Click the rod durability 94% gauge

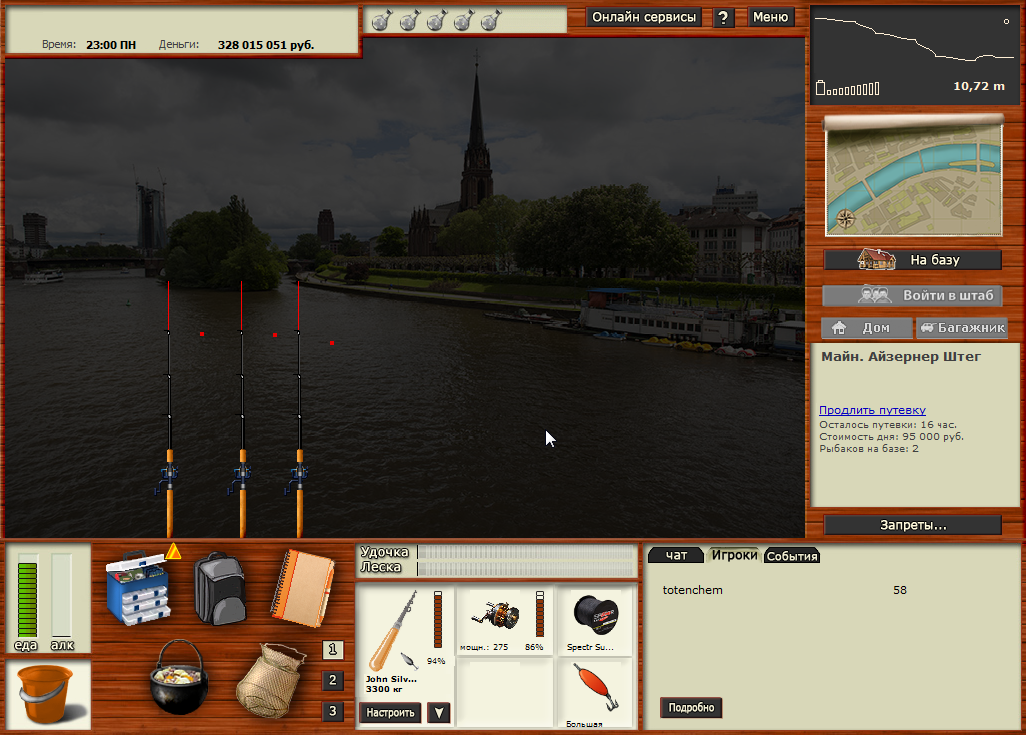(438, 620)
